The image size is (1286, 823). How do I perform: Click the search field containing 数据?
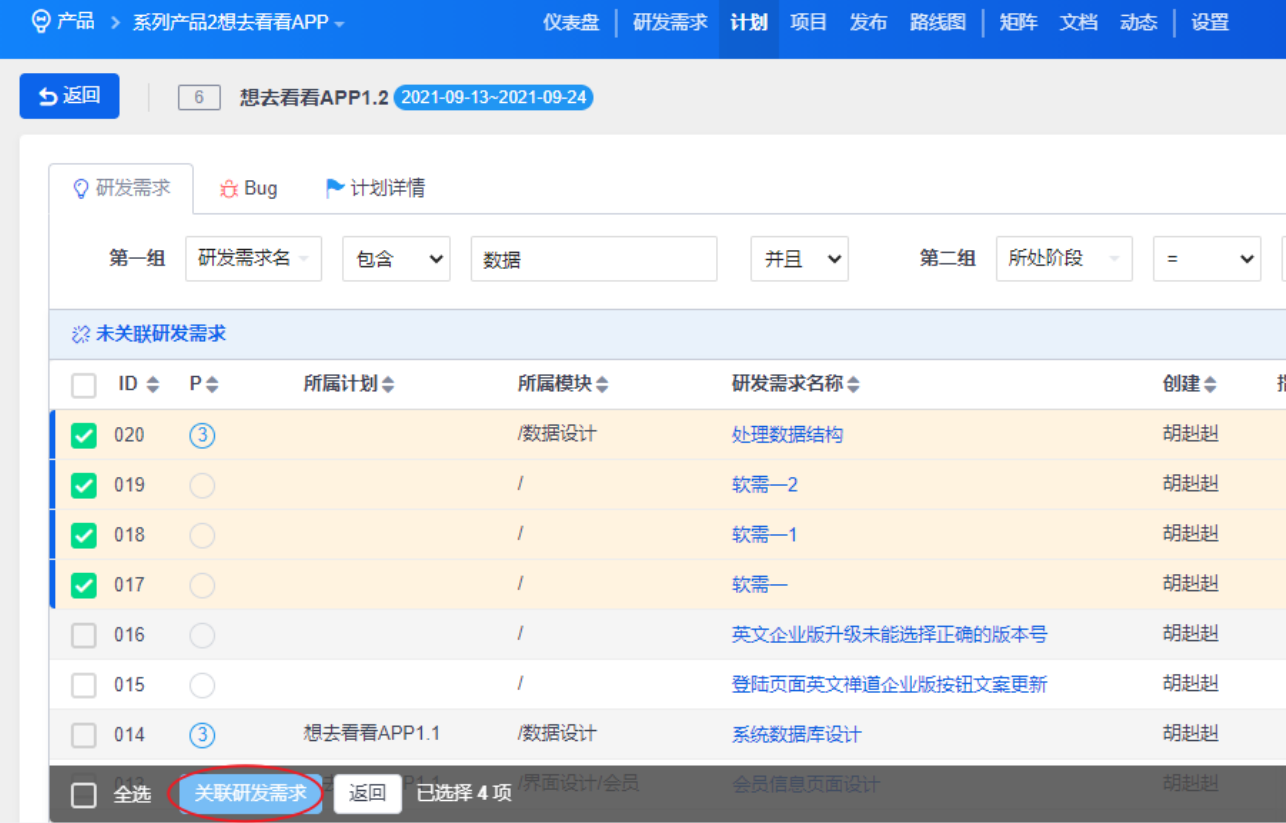click(594, 259)
